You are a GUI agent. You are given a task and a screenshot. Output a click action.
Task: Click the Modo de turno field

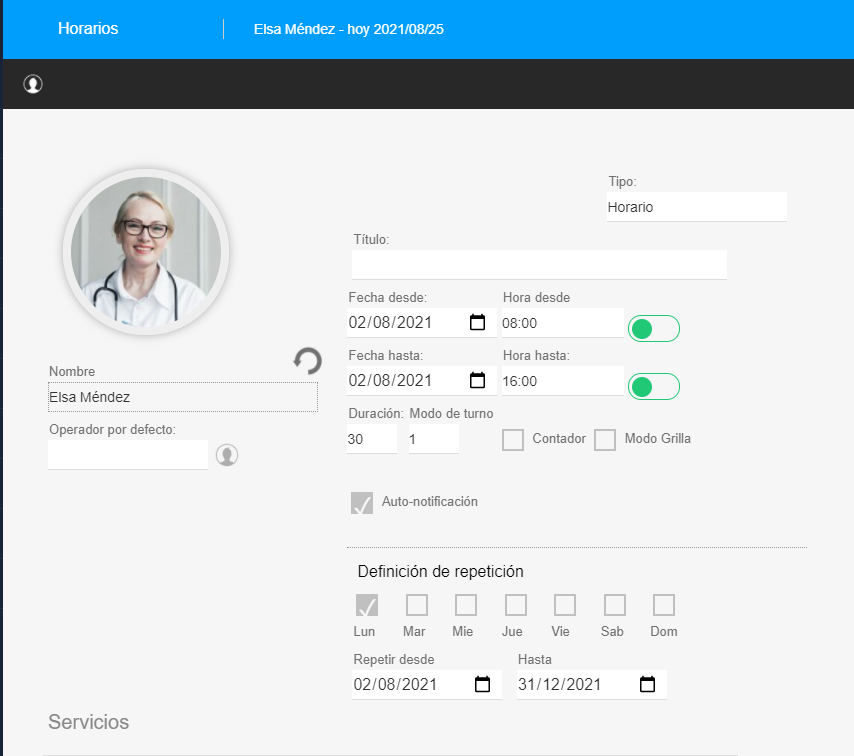[x=434, y=439]
